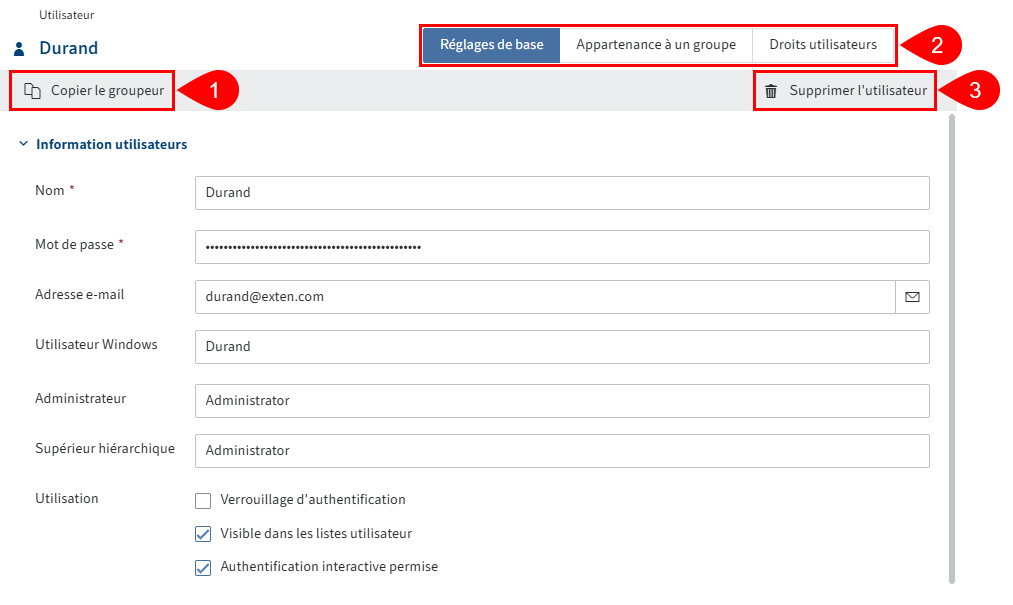Select the Réglages de base tab

pos(490,44)
